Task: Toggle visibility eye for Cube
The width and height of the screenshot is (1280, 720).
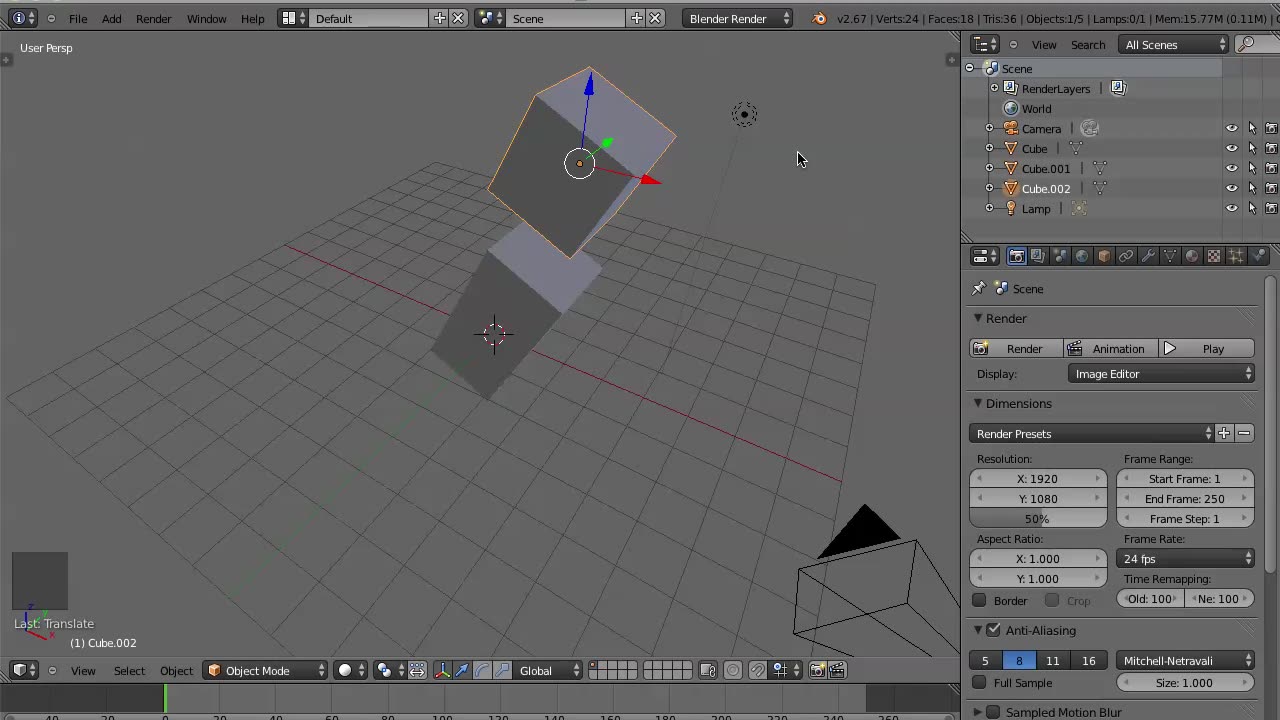Action: [1232, 148]
